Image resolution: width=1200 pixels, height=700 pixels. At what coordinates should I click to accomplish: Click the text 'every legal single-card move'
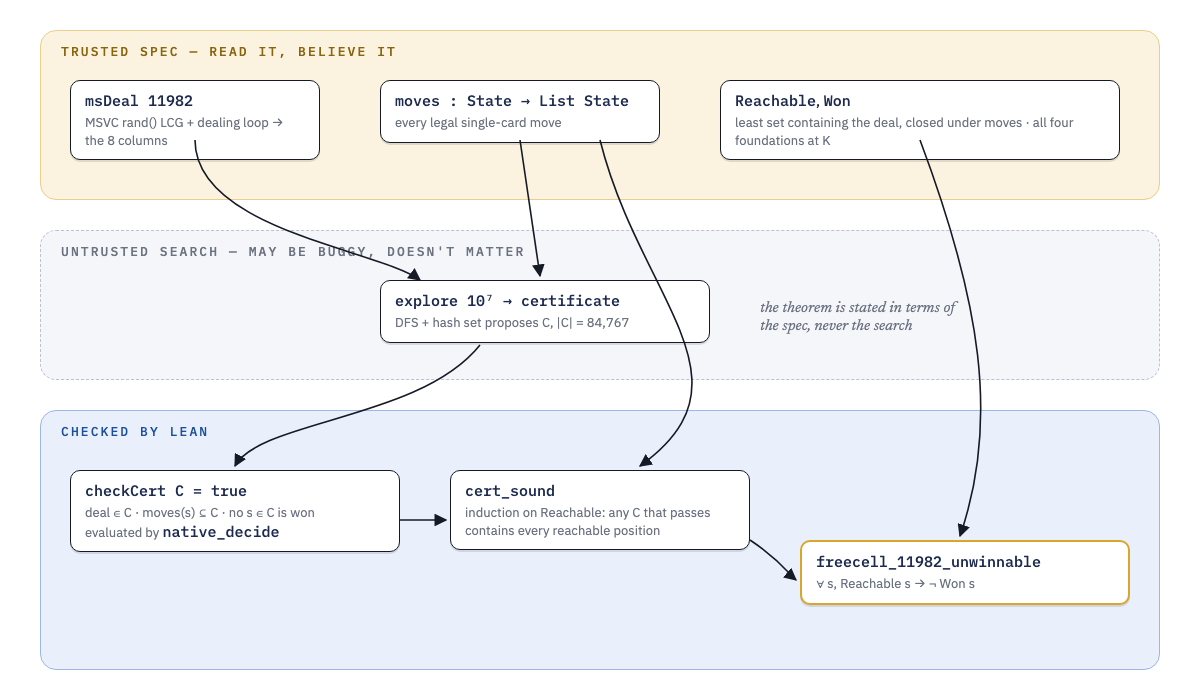(478, 123)
